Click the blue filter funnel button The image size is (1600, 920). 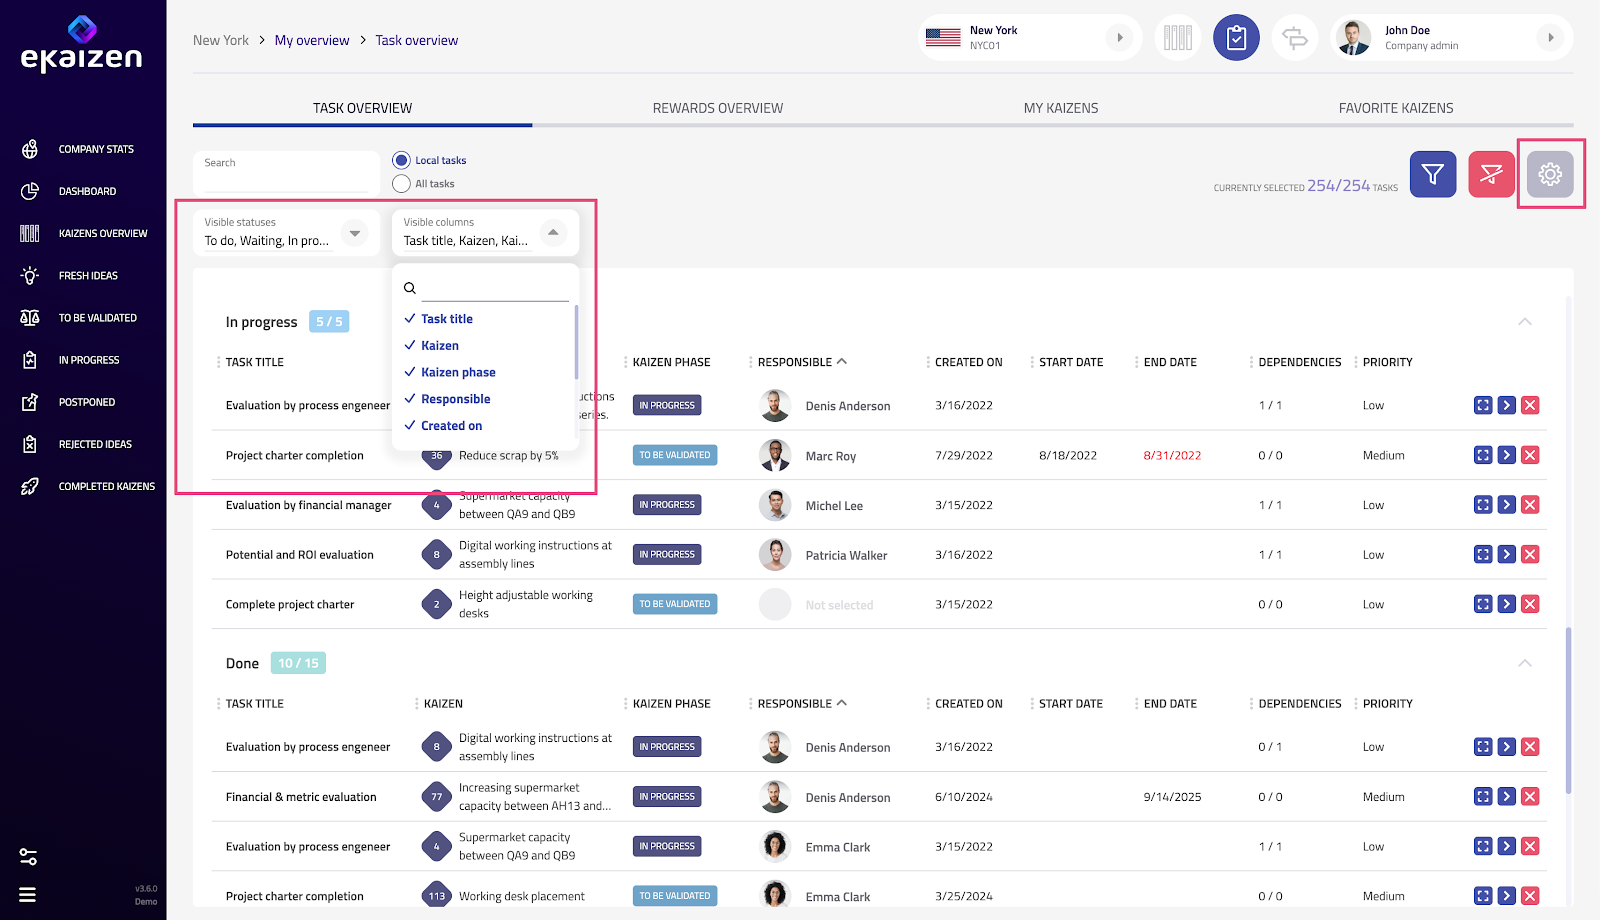[1433, 174]
